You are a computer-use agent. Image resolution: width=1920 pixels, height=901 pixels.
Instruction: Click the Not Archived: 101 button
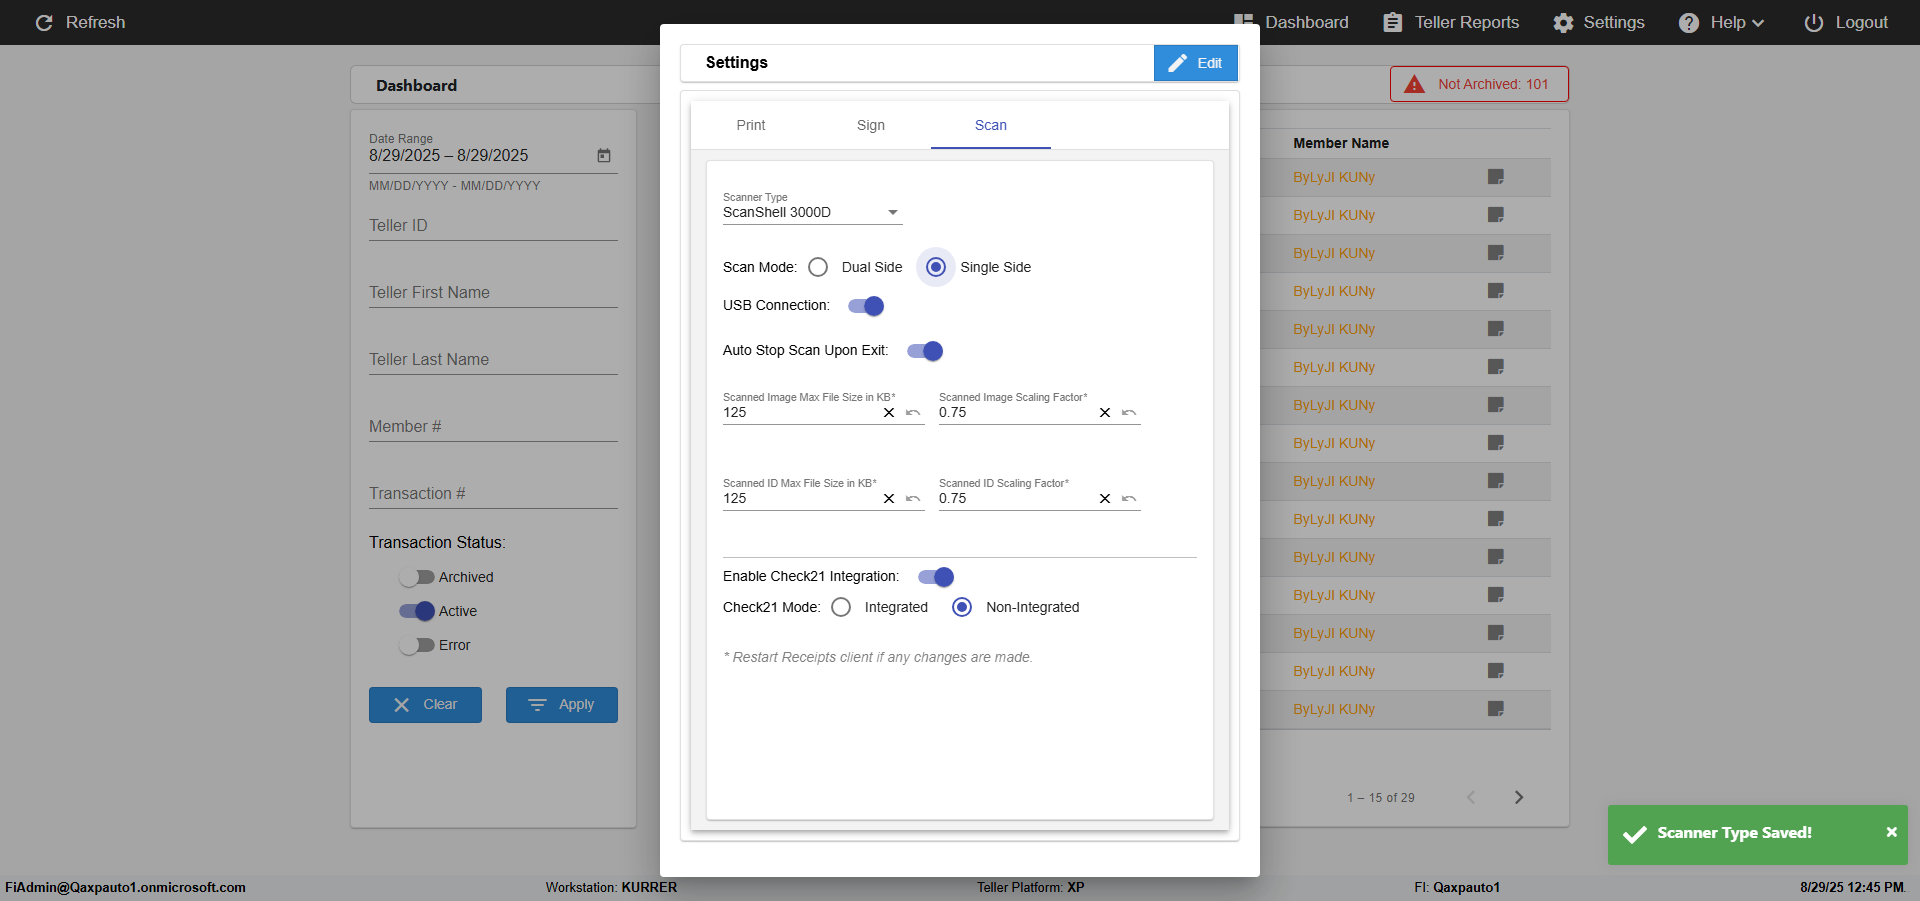click(1479, 84)
